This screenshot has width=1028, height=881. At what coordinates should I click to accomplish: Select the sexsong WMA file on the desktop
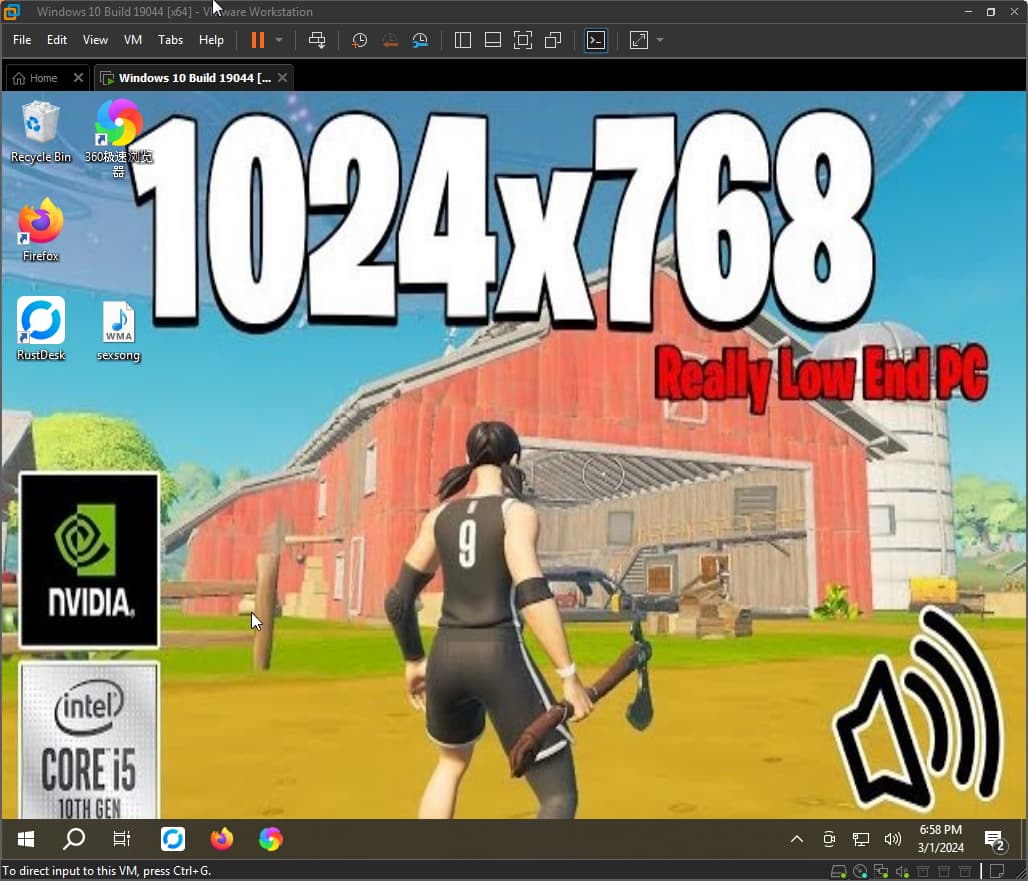[x=119, y=331]
